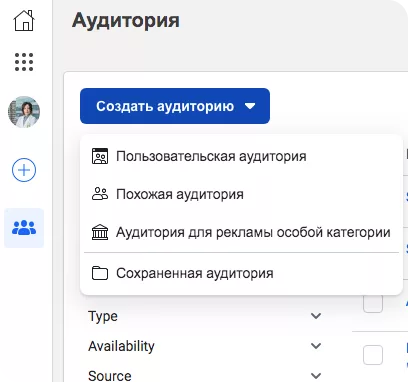Tick the checkbox beside the Type filter

pos(373,303)
